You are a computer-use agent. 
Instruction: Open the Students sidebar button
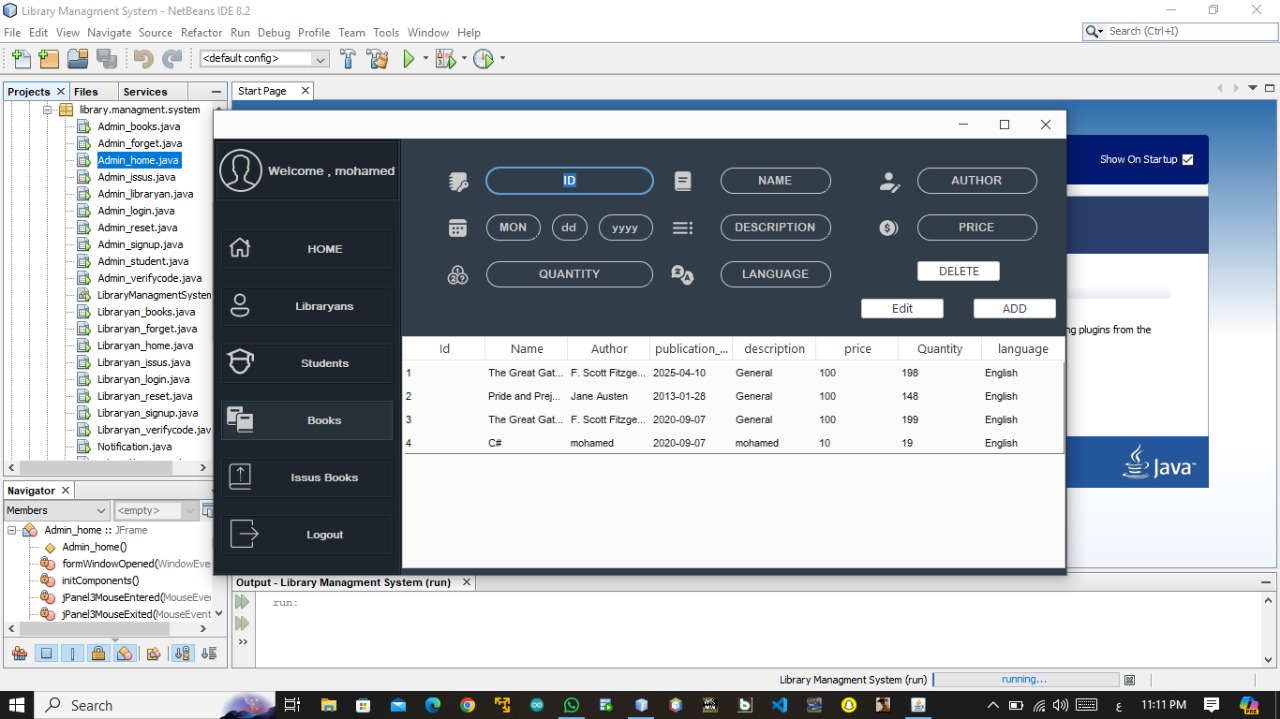[306, 363]
